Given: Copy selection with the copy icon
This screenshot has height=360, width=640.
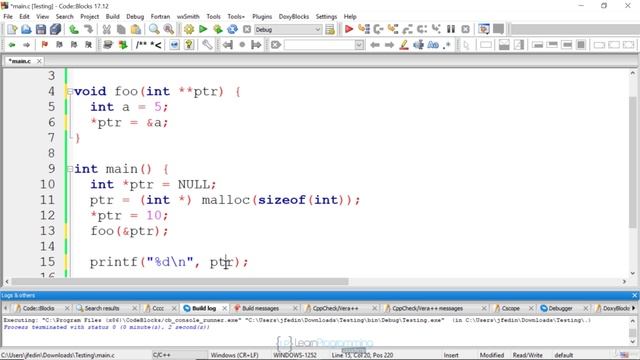Looking at the screenshot, I should point(121,29).
